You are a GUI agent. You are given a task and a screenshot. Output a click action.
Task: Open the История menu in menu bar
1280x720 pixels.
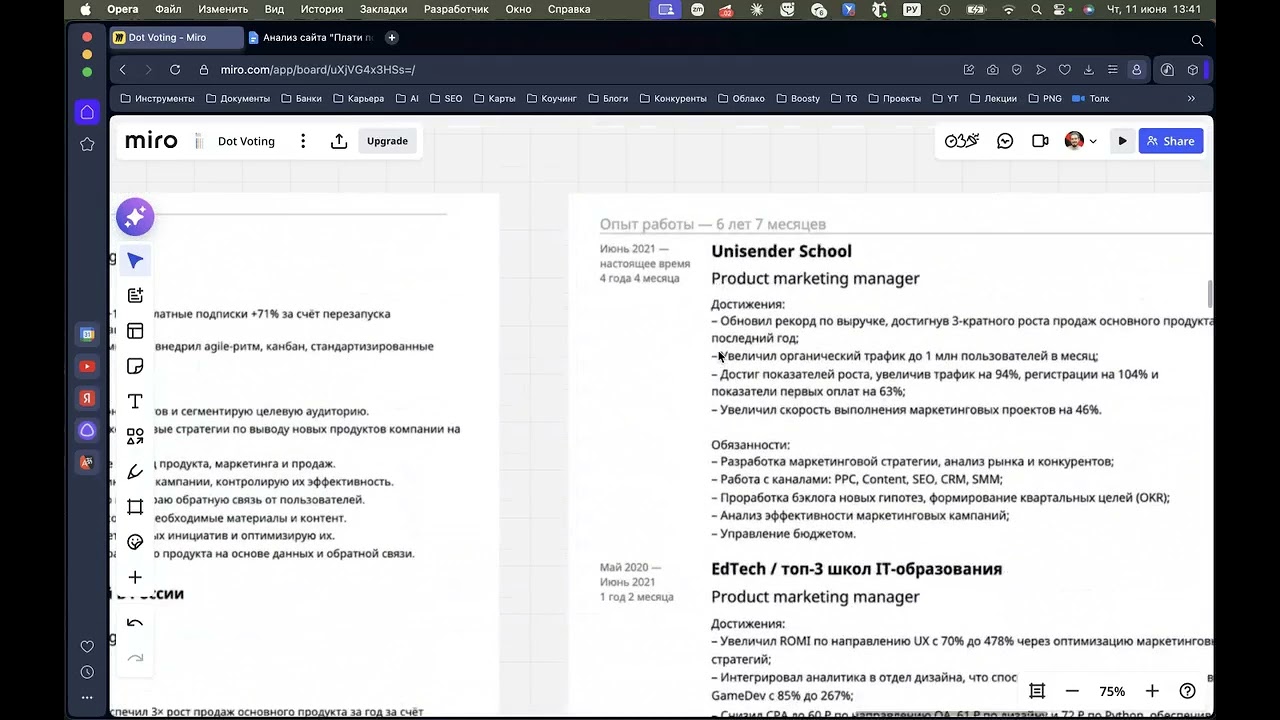pyautogui.click(x=322, y=9)
